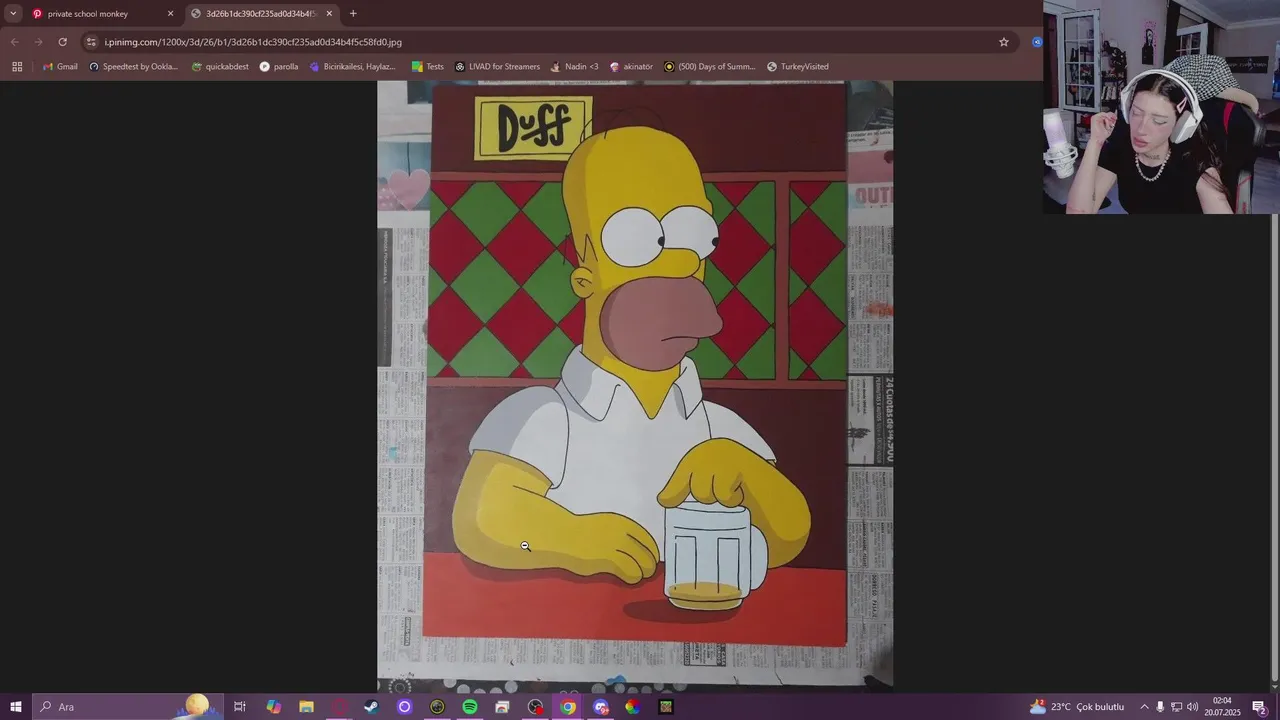Screen dimensions: 1280x720
Task: Open Steam from the taskbar
Action: click(371, 707)
